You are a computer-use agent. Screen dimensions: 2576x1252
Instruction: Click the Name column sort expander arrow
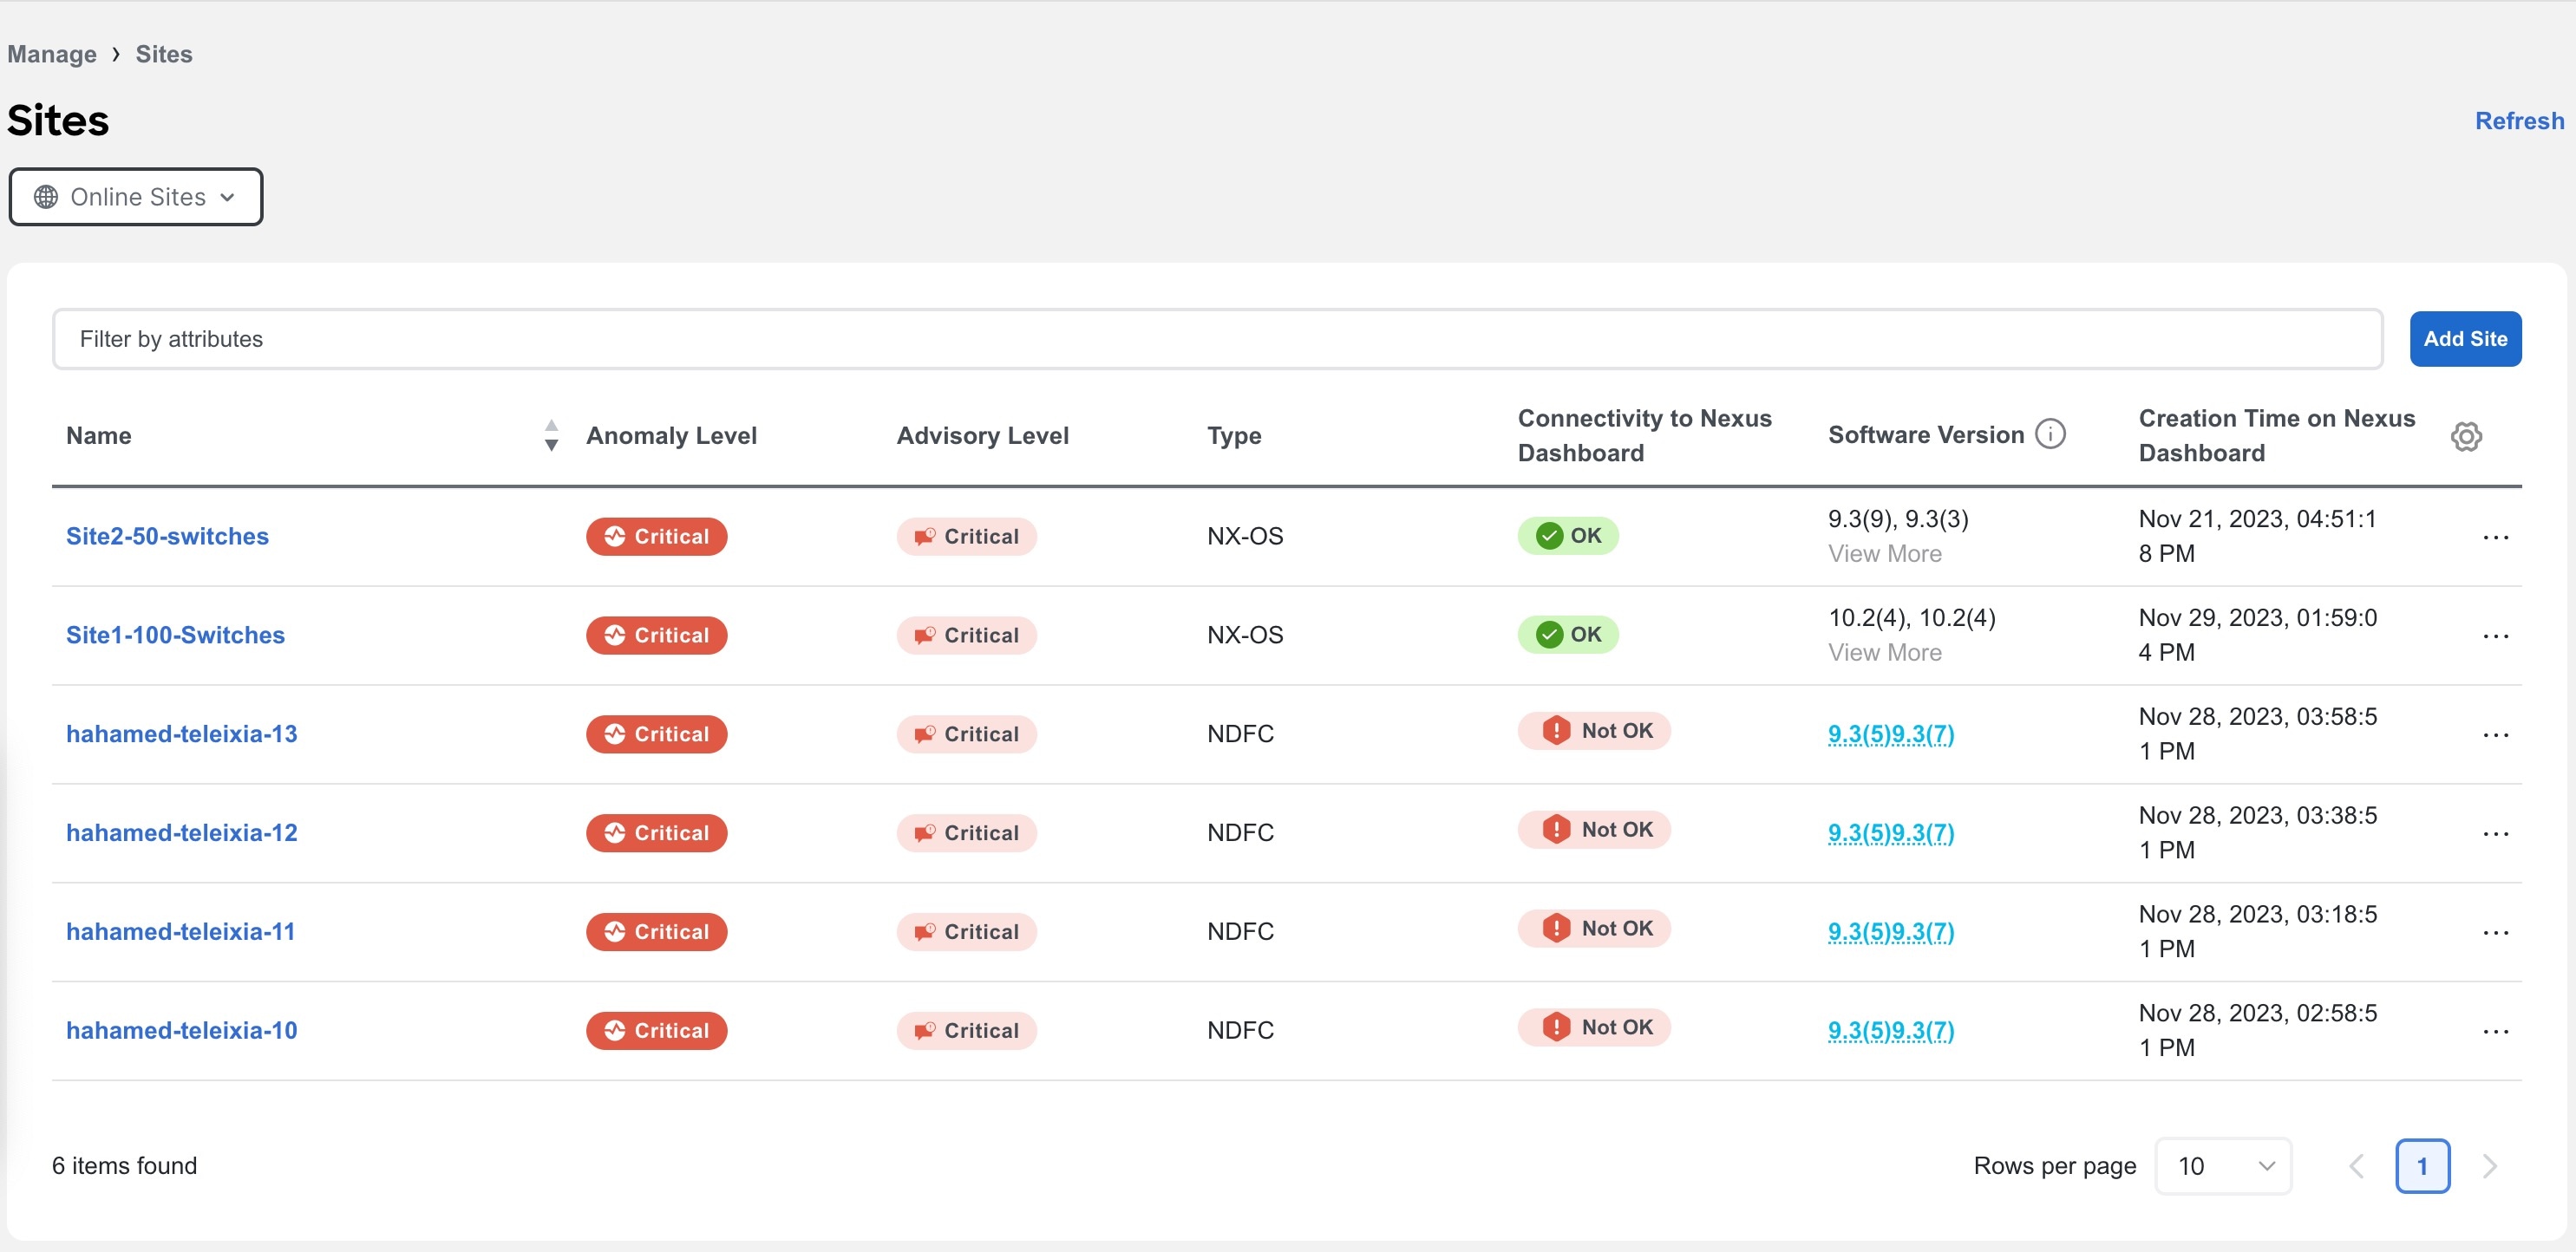pos(551,435)
